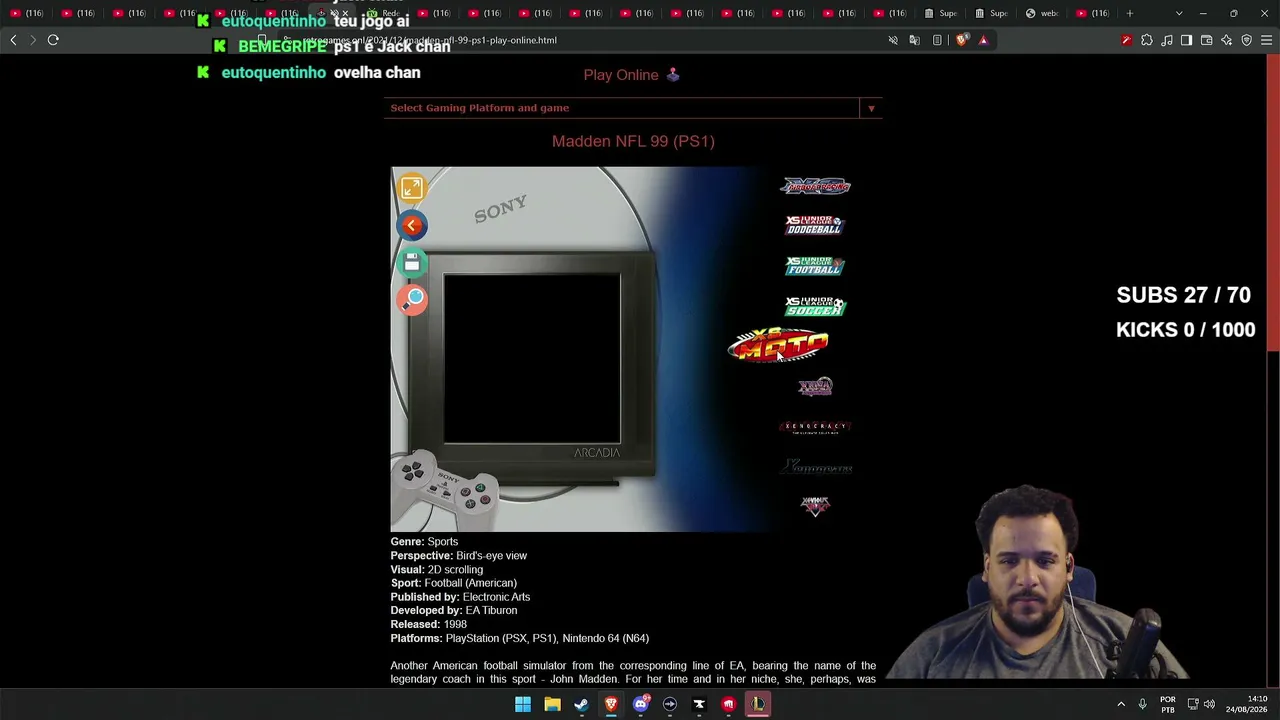Click 'PlayStation (PSX, PS1), Nintendo 64 (N64)' text

point(547,638)
